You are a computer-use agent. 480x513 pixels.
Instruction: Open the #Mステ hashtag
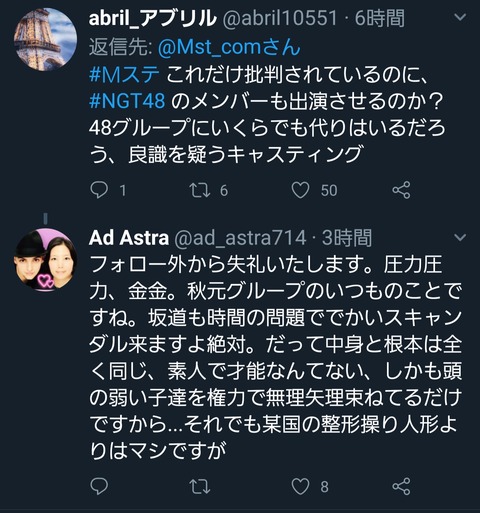(124, 74)
